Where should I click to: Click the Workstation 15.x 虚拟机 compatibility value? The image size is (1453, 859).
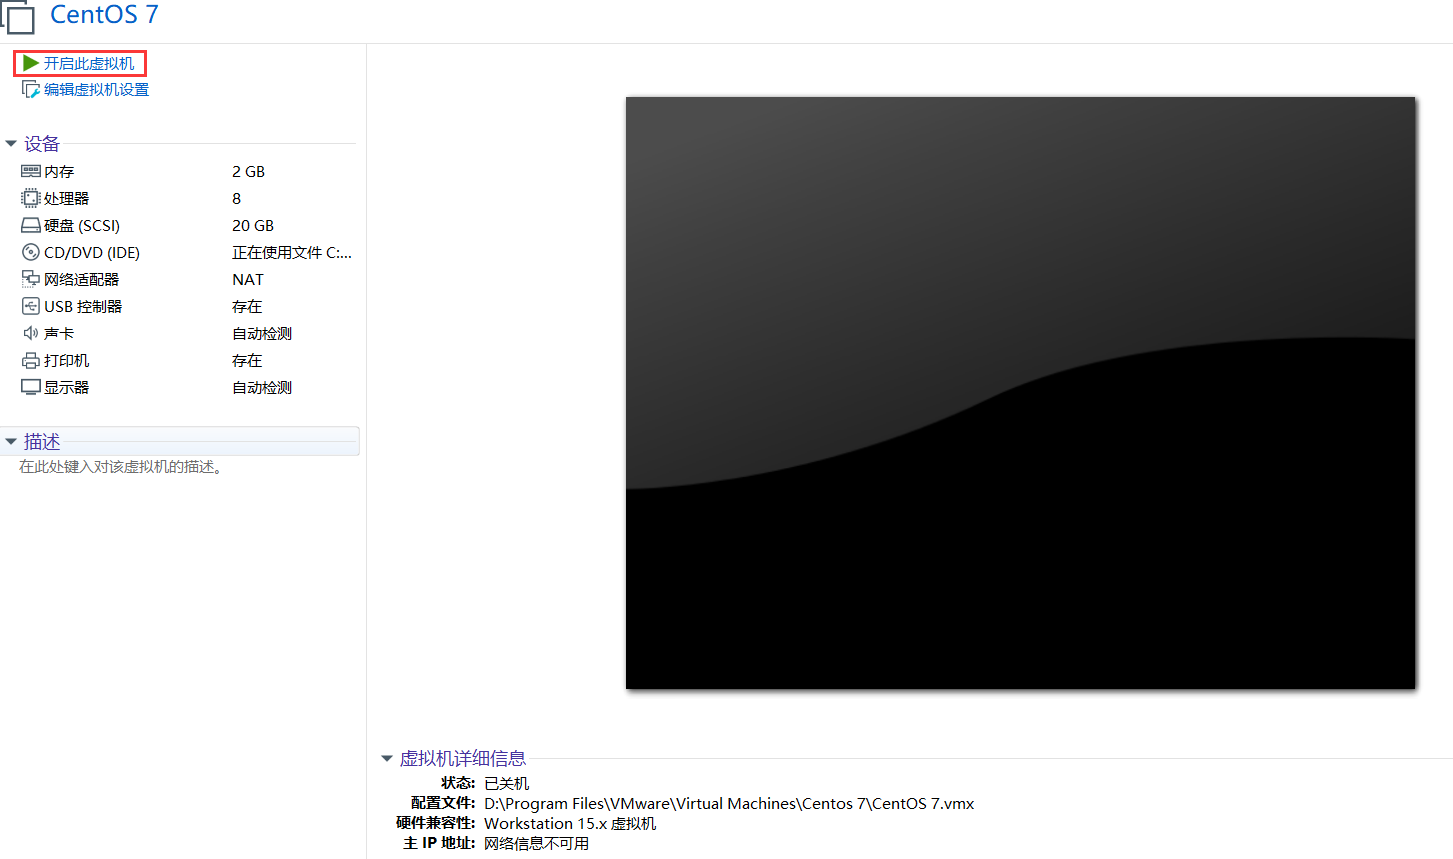pyautogui.click(x=570, y=824)
